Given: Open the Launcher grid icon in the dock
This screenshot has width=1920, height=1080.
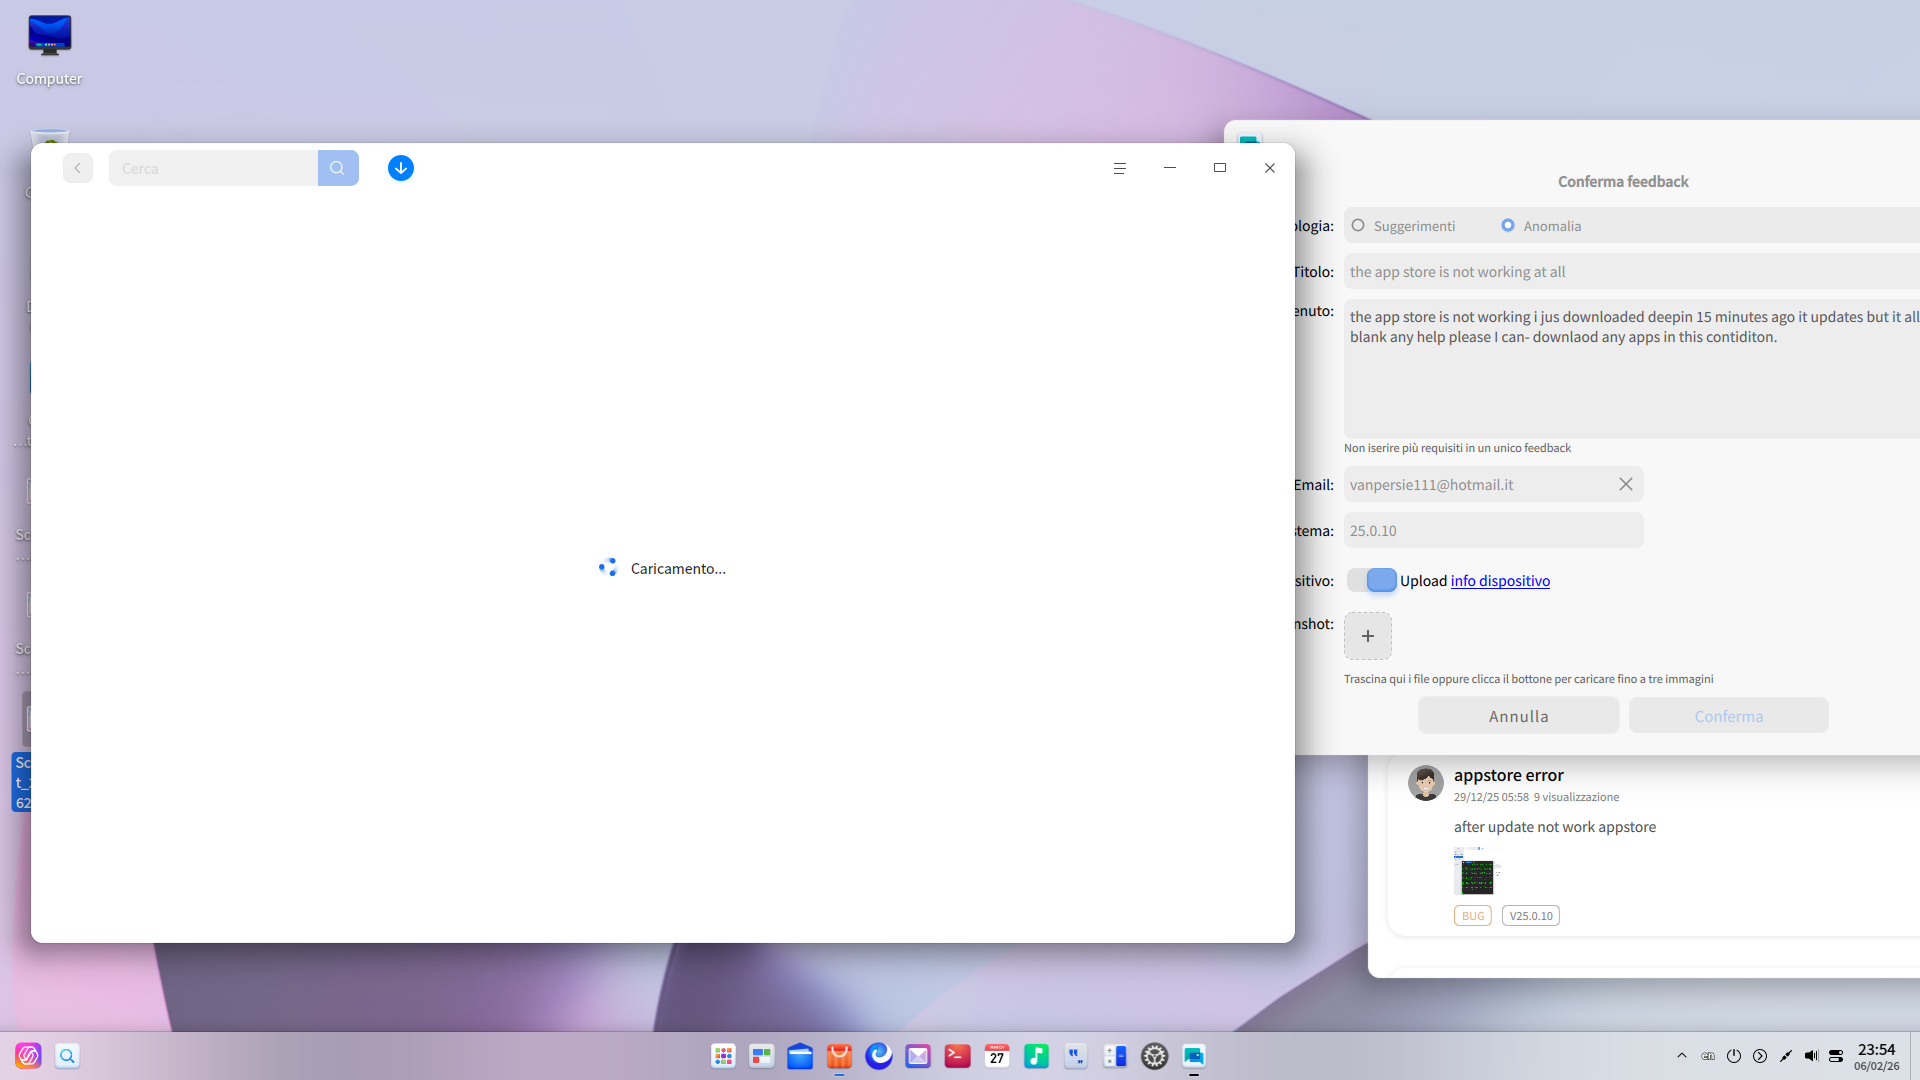Looking at the screenshot, I should (723, 1055).
